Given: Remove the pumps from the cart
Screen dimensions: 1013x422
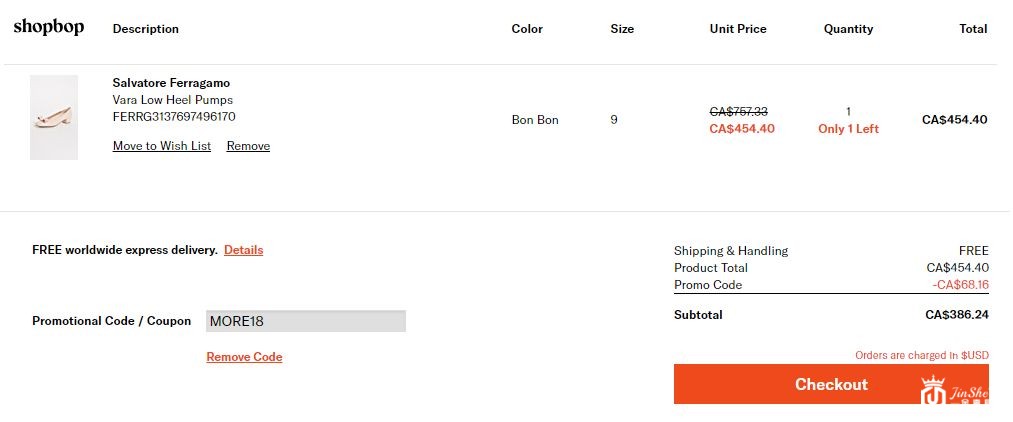Looking at the screenshot, I should pos(248,146).
